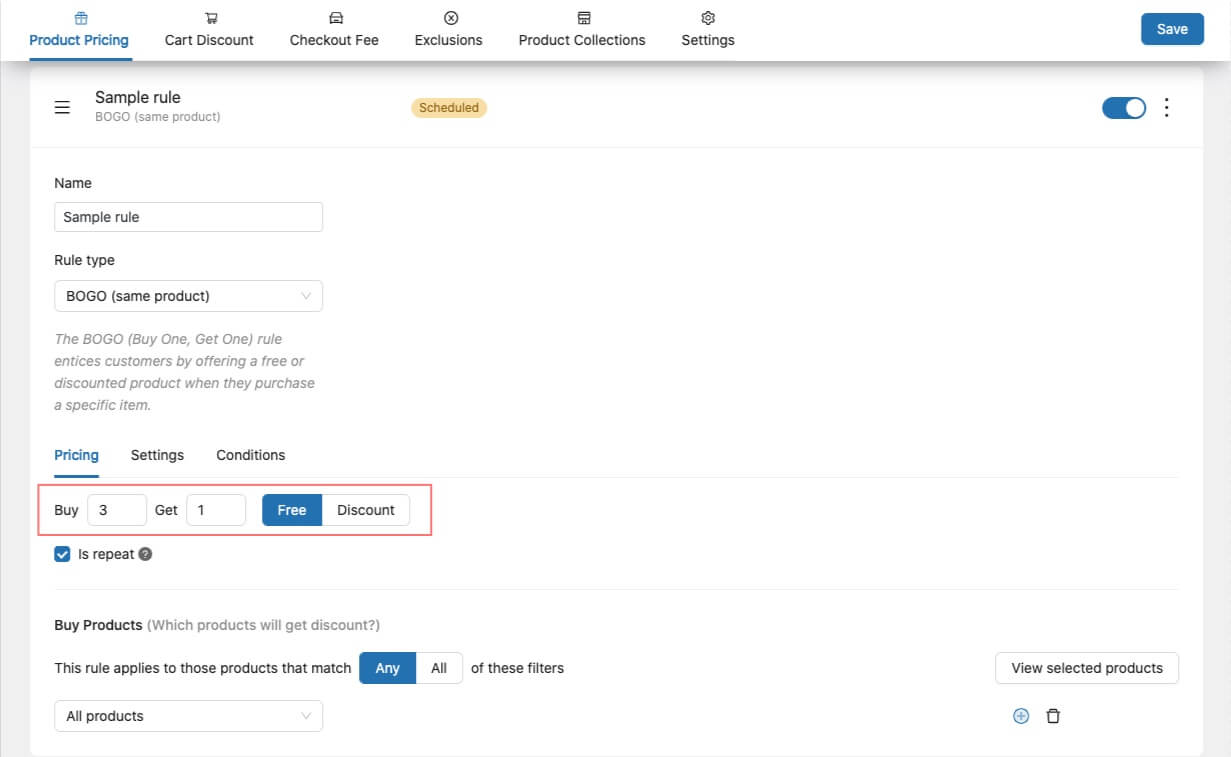Add a new product filter with plus icon
1231x757 pixels.
point(1021,716)
